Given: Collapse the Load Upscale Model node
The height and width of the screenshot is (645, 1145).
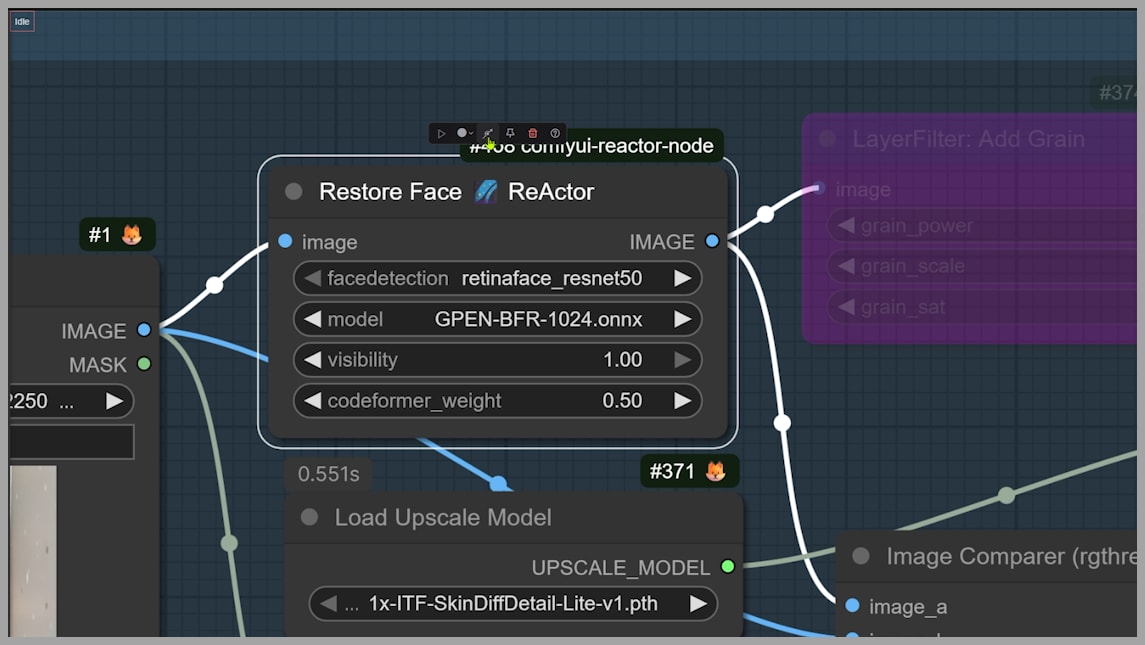Looking at the screenshot, I should [x=310, y=517].
